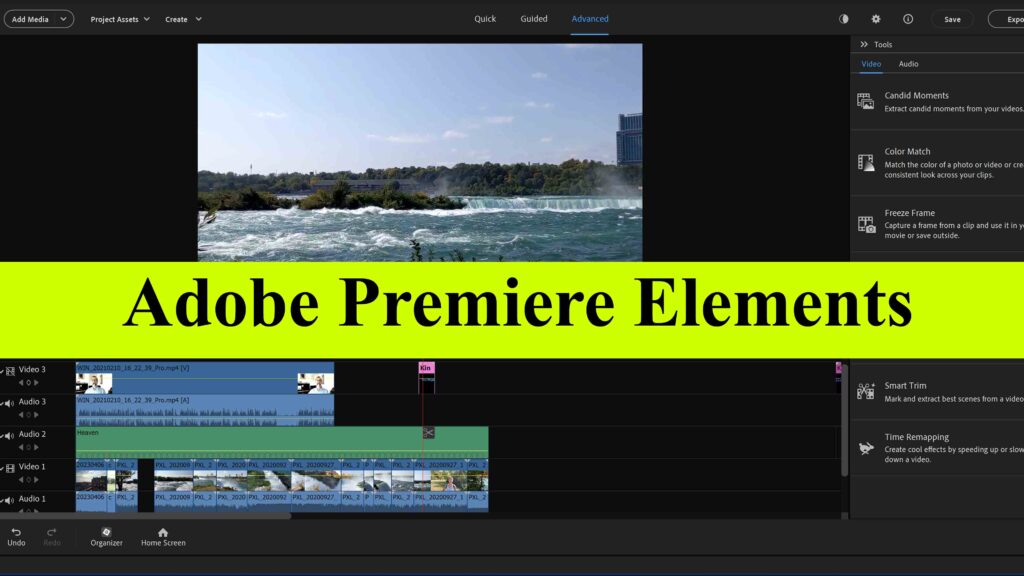Click the scissors split-clip icon on playhead
The height and width of the screenshot is (576, 1024).
(428, 433)
